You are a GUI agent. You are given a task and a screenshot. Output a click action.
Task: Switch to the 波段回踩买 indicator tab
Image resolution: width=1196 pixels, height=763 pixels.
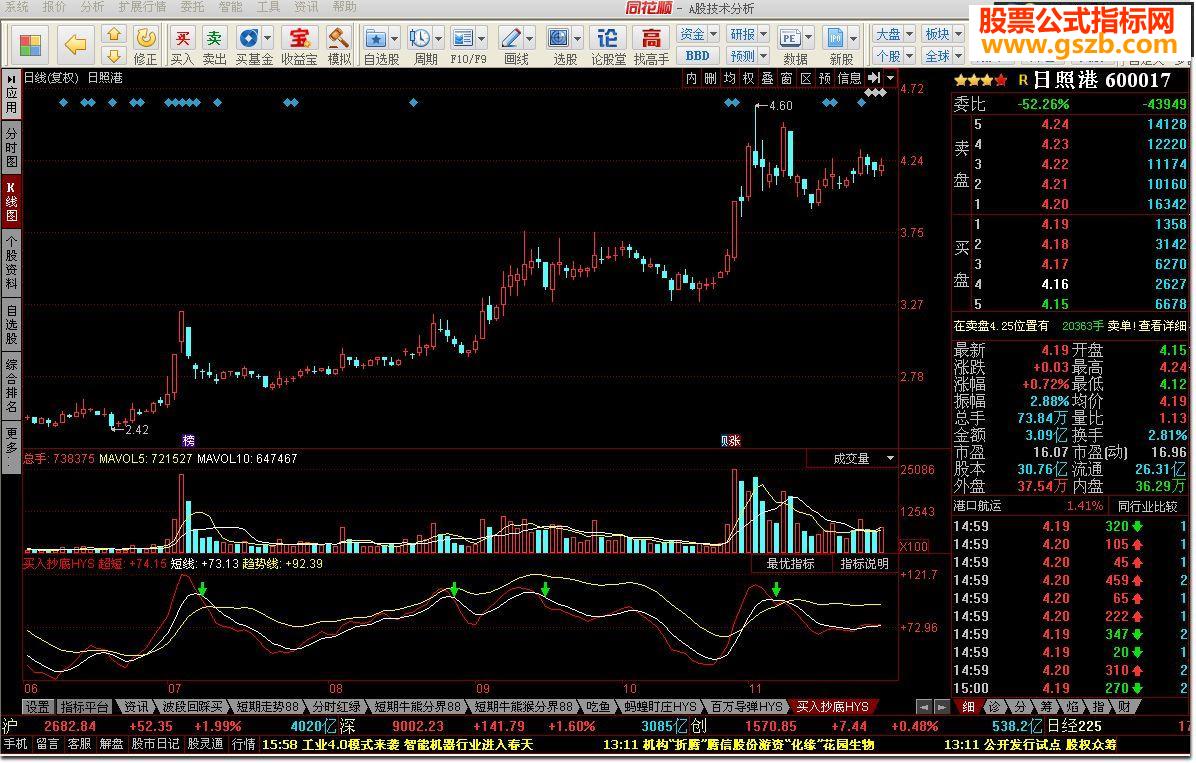(192, 707)
